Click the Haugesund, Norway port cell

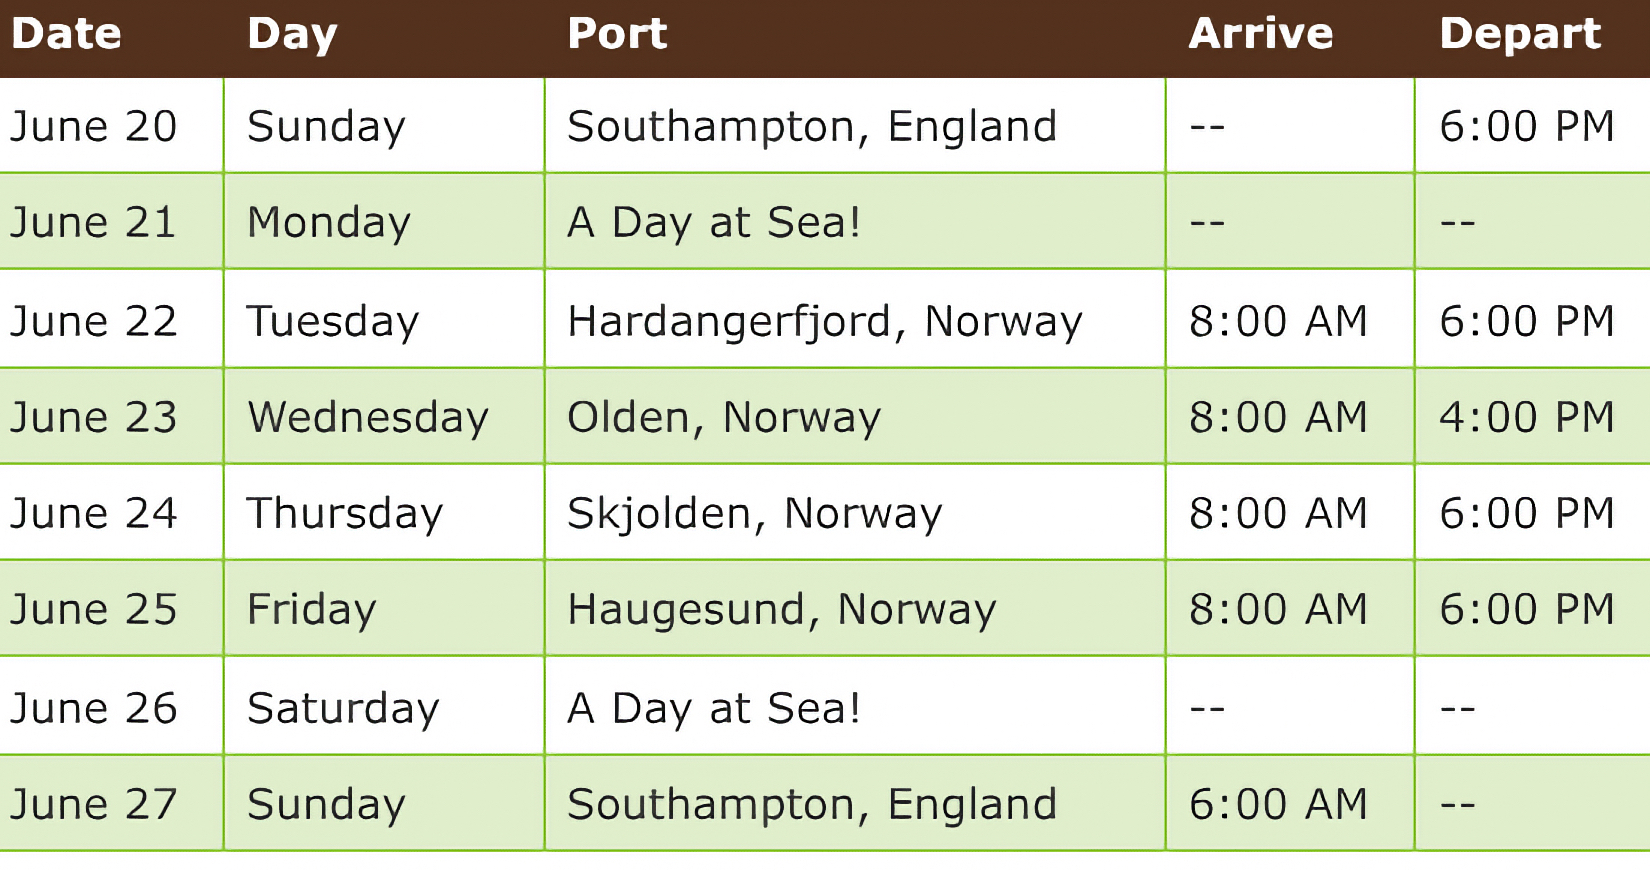point(781,609)
